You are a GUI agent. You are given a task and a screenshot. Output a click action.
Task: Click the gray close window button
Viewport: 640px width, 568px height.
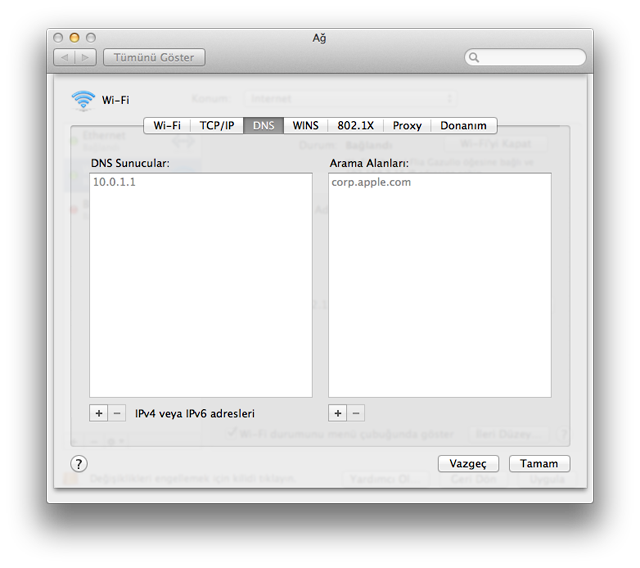[x=58, y=38]
